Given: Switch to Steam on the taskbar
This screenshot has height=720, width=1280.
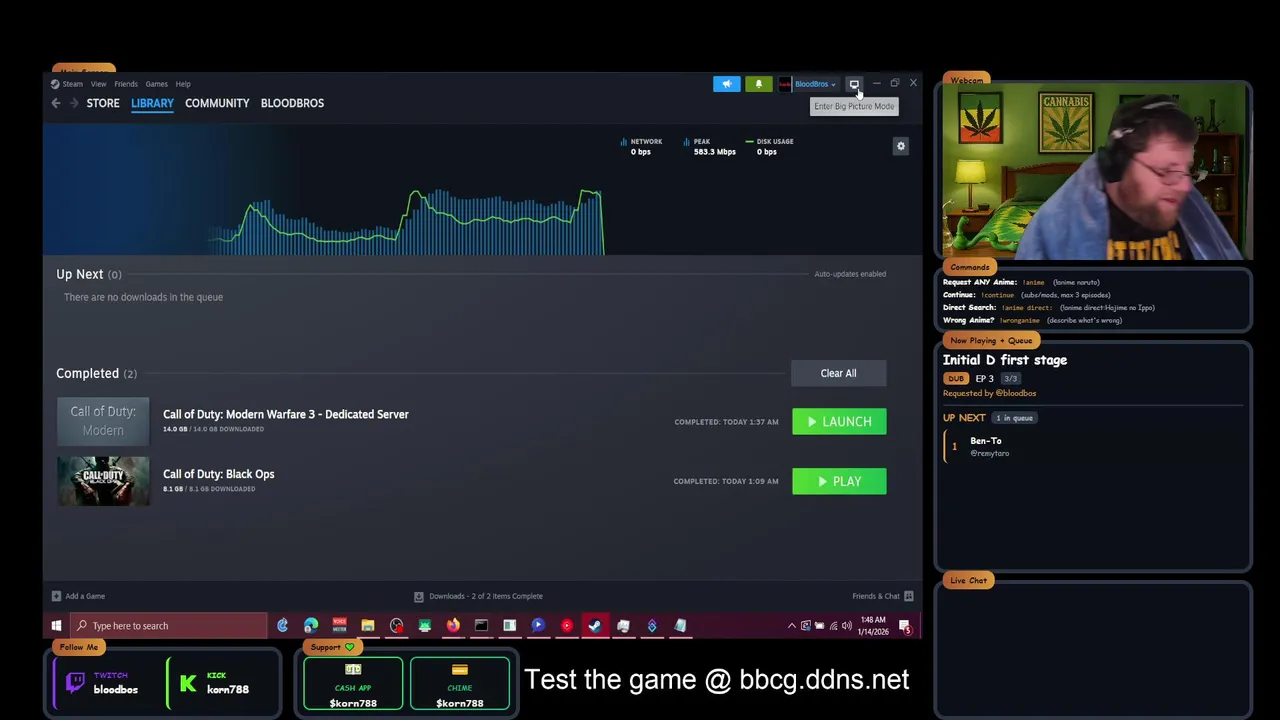Looking at the screenshot, I should tap(595, 626).
